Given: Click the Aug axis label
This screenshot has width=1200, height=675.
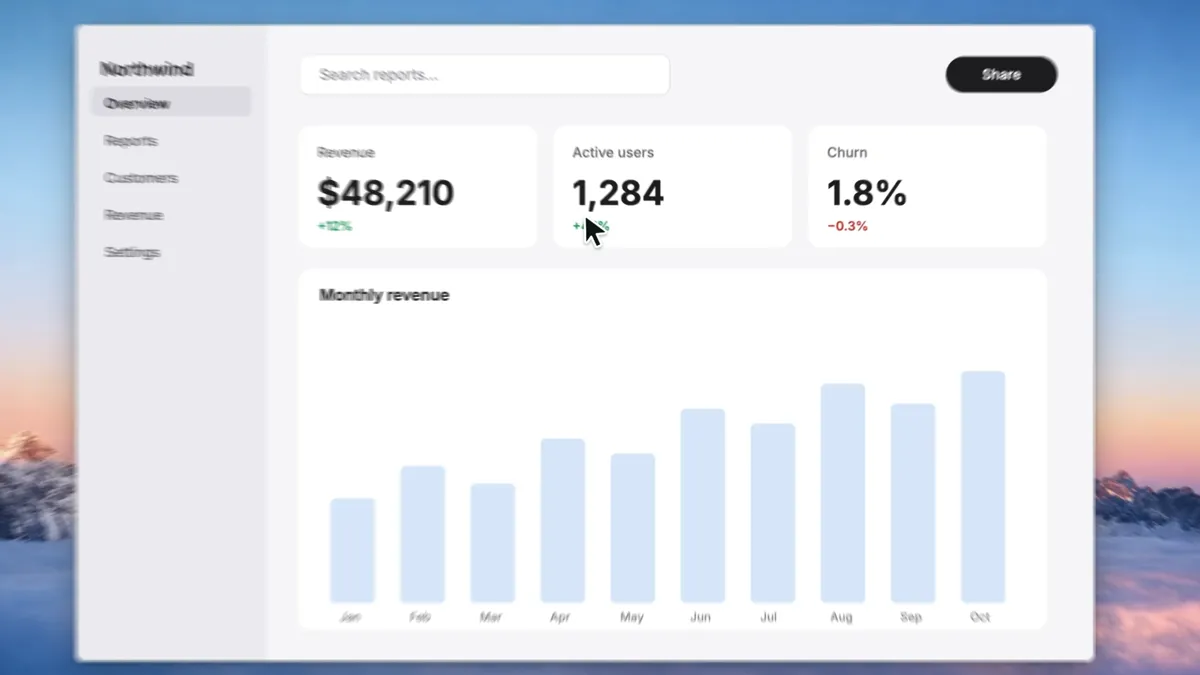Looking at the screenshot, I should pyautogui.click(x=842, y=617).
